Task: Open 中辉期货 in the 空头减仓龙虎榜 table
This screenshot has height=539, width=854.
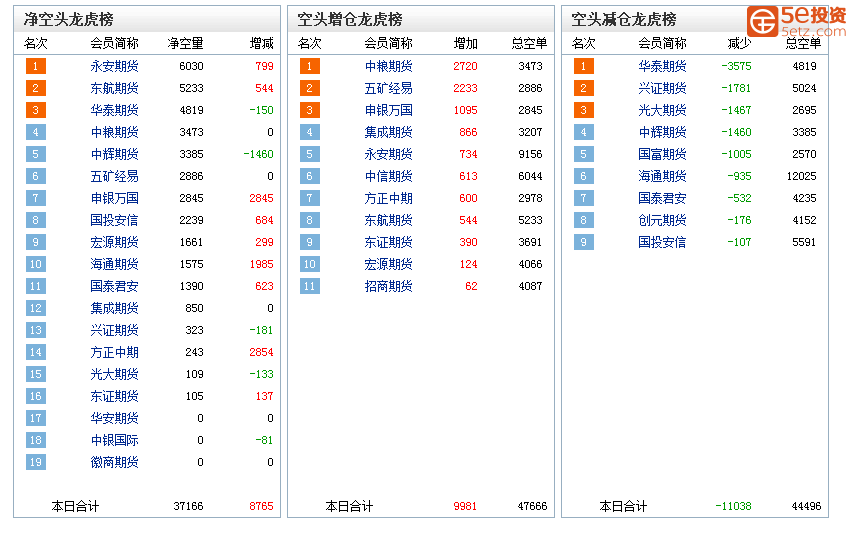Action: pos(662,132)
